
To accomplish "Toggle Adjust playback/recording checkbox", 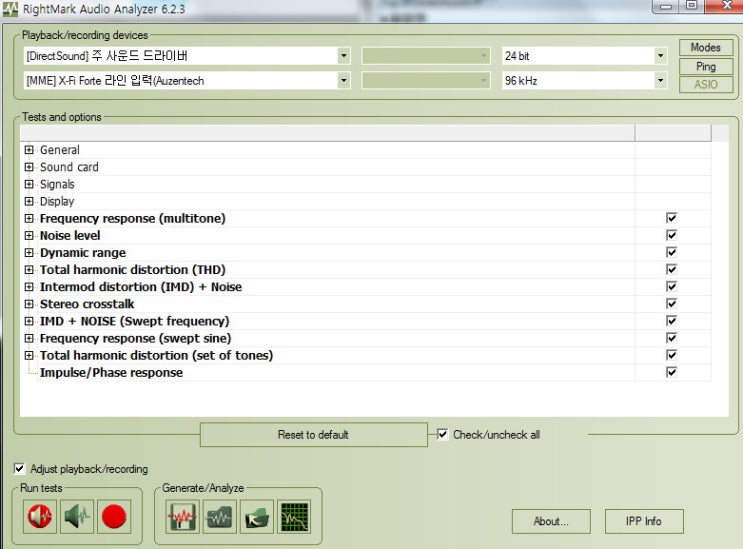I will coord(19,469).
